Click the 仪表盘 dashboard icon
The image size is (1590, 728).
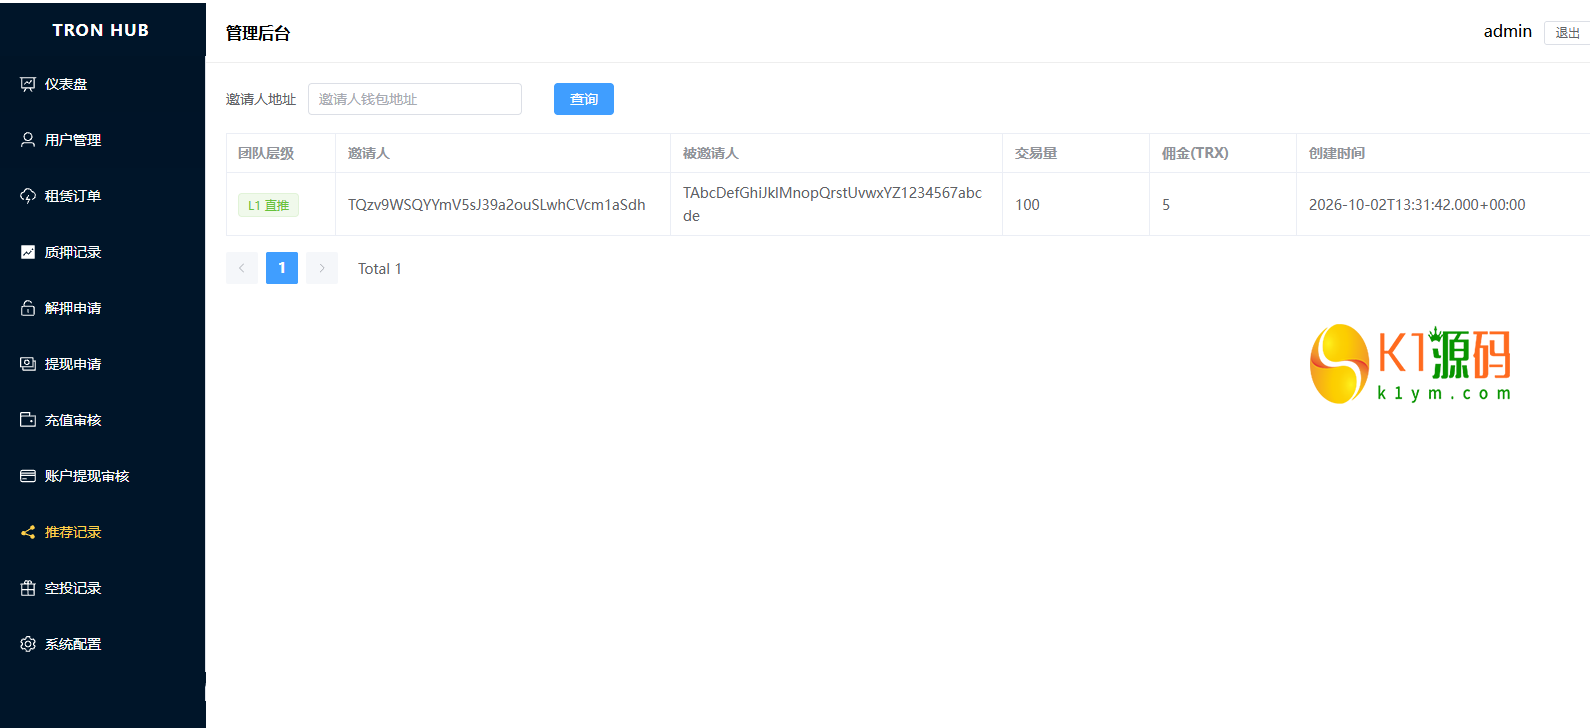pyautogui.click(x=28, y=84)
